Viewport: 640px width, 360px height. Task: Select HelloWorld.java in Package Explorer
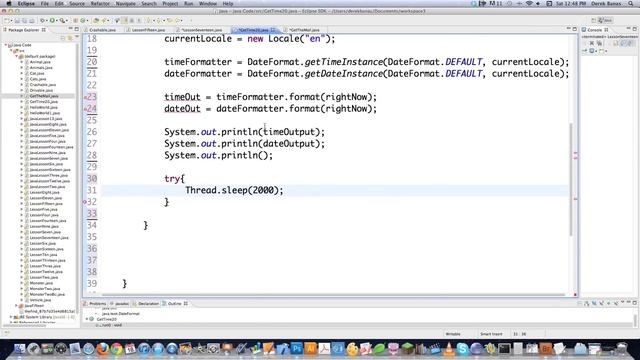[43, 107]
